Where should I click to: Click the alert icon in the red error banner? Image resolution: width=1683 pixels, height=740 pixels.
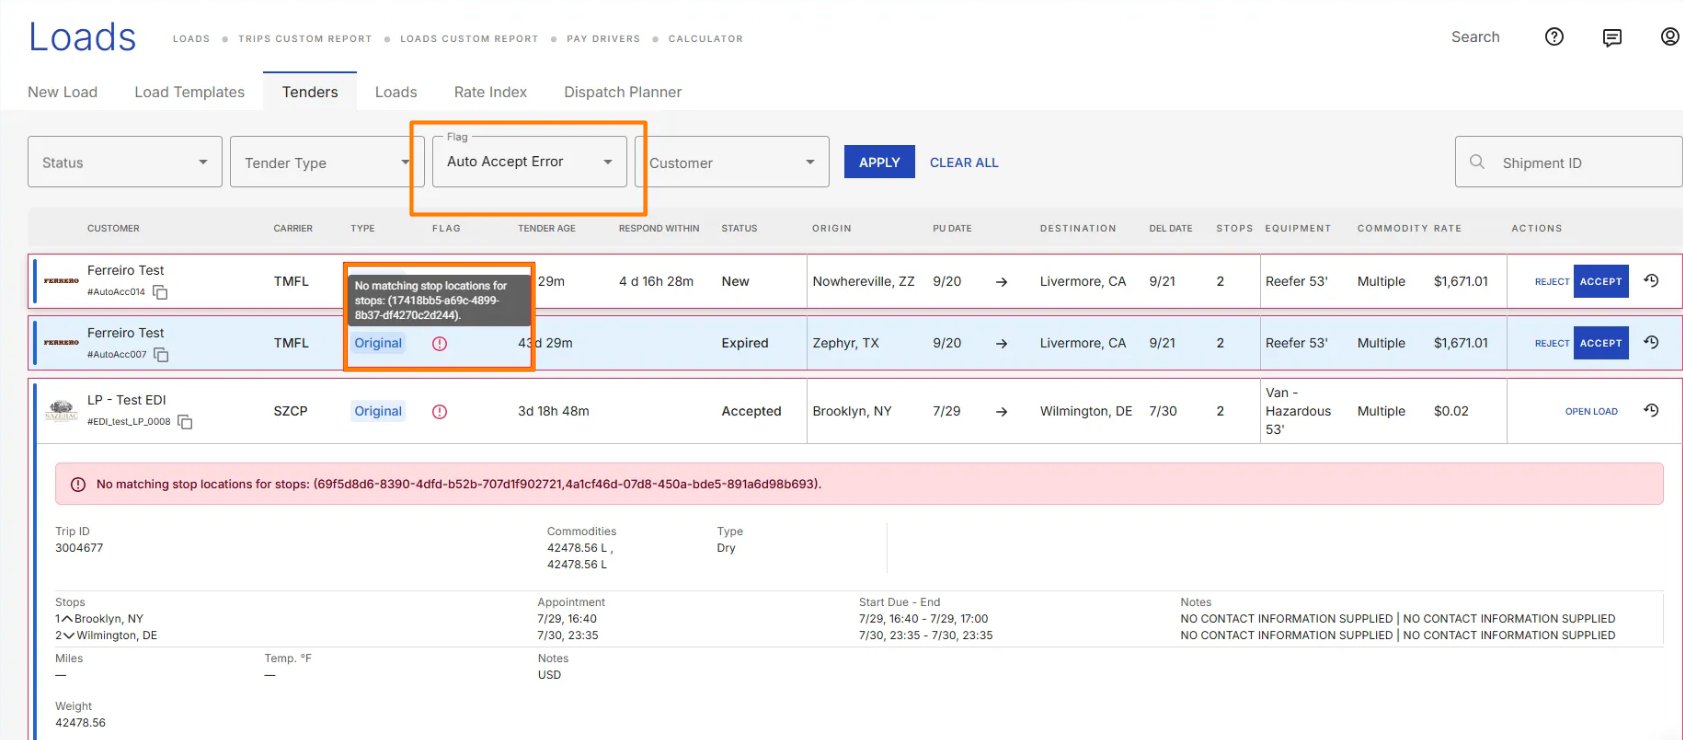click(x=78, y=484)
